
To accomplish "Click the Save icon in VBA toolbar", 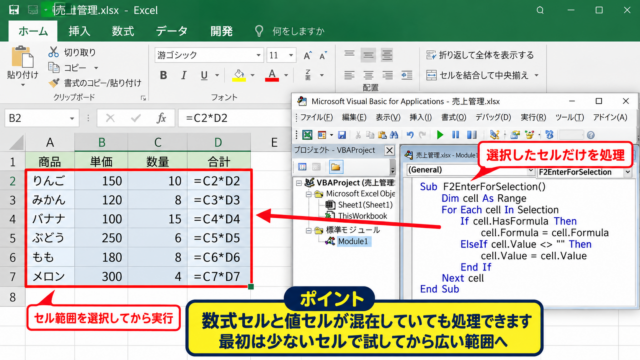I will pyautogui.click(x=342, y=135).
